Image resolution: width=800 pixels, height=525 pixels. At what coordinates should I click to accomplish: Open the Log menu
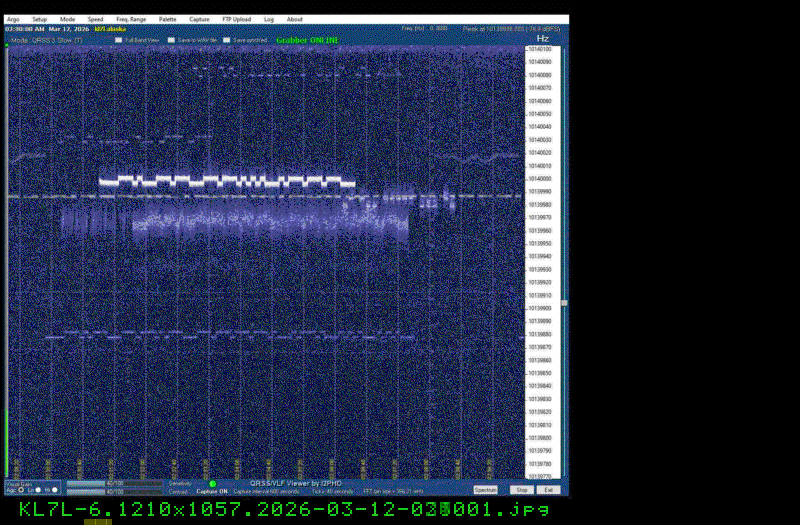point(269,19)
